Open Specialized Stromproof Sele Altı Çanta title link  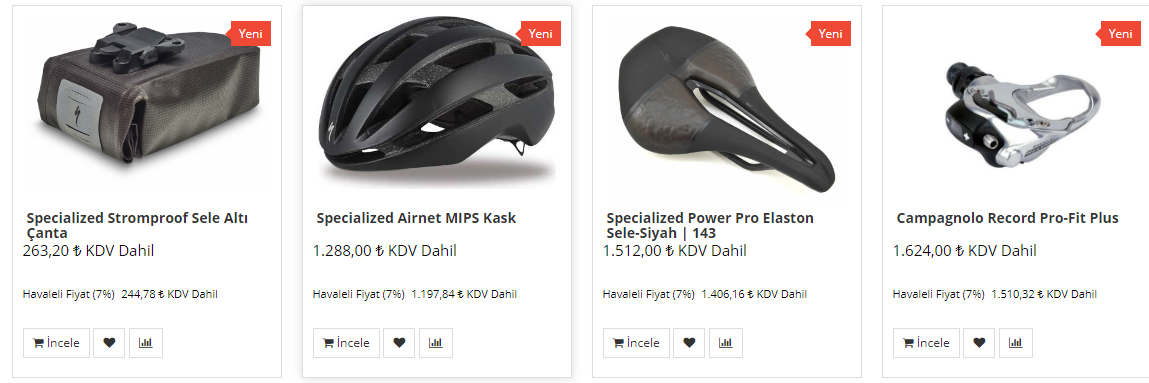point(137,226)
